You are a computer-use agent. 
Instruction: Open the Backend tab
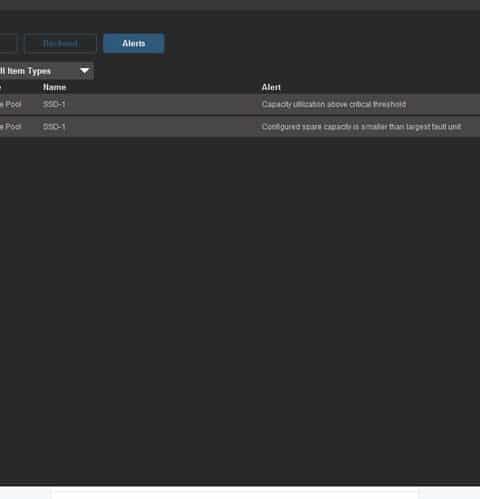pos(60,43)
